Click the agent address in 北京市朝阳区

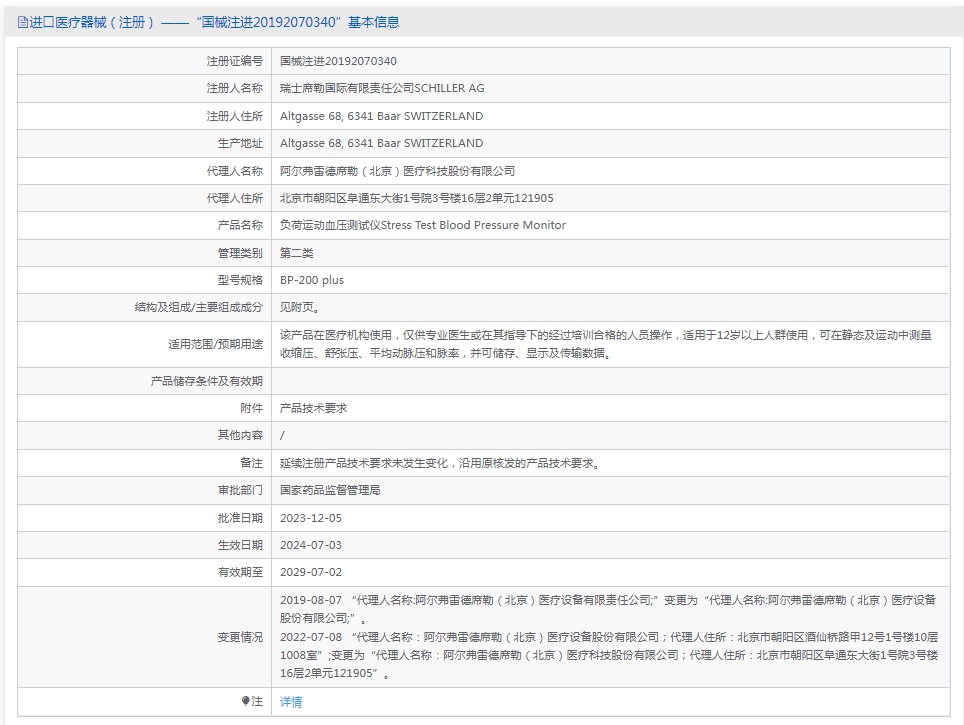(x=416, y=198)
